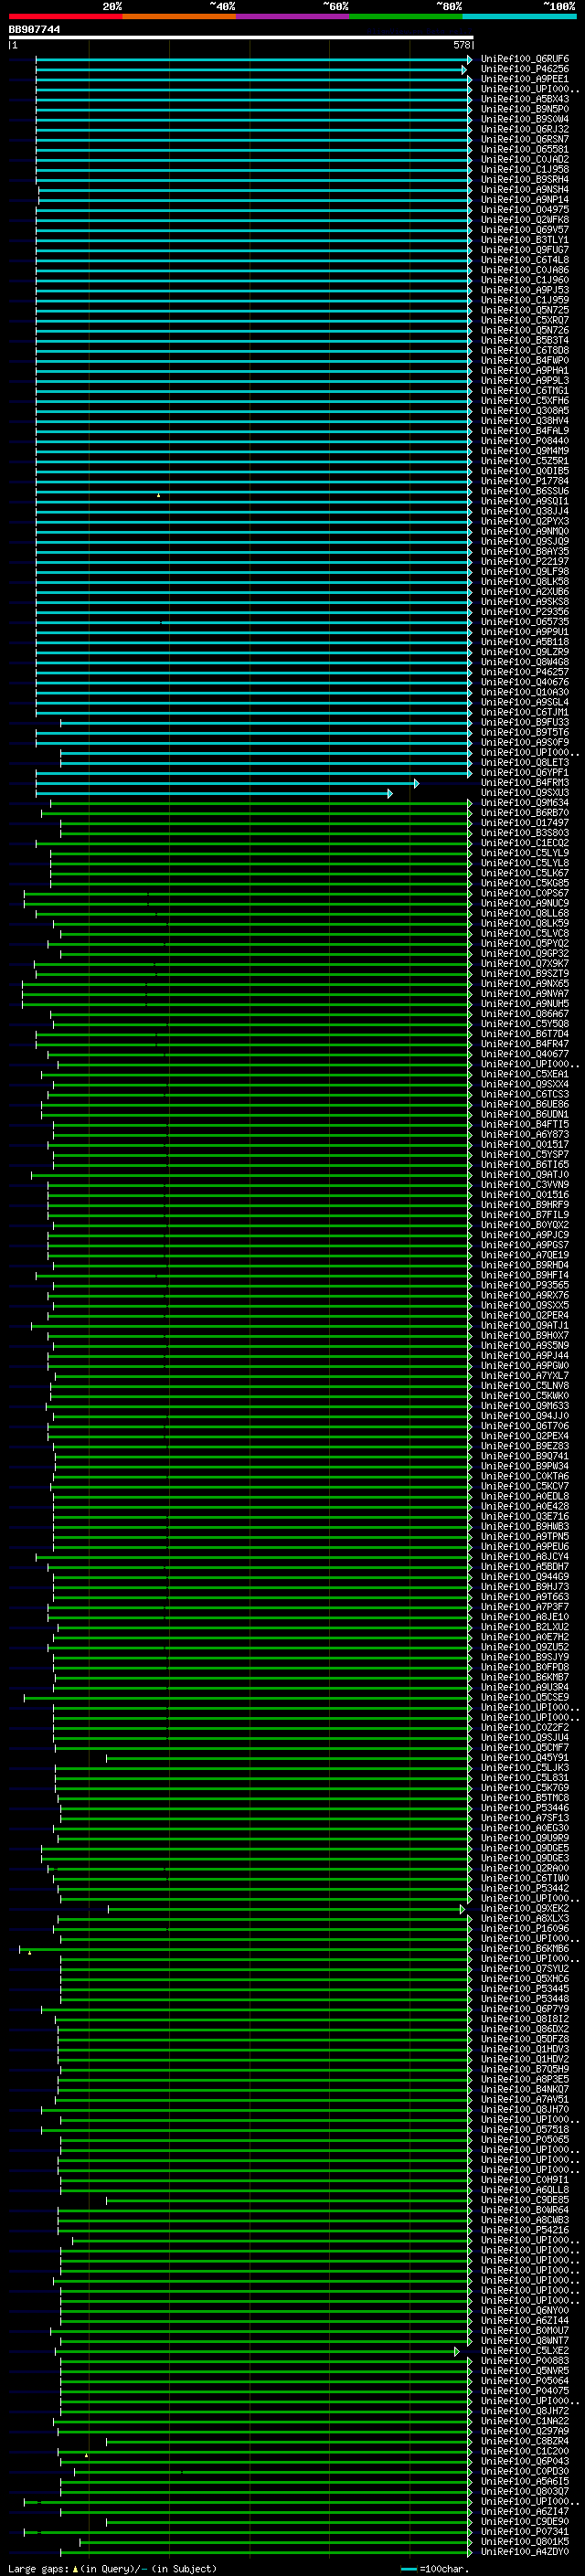Viewport: 585px width, 2576px height.
Task: Click the UniRef100_A9NUC9 label
Action: point(525,904)
